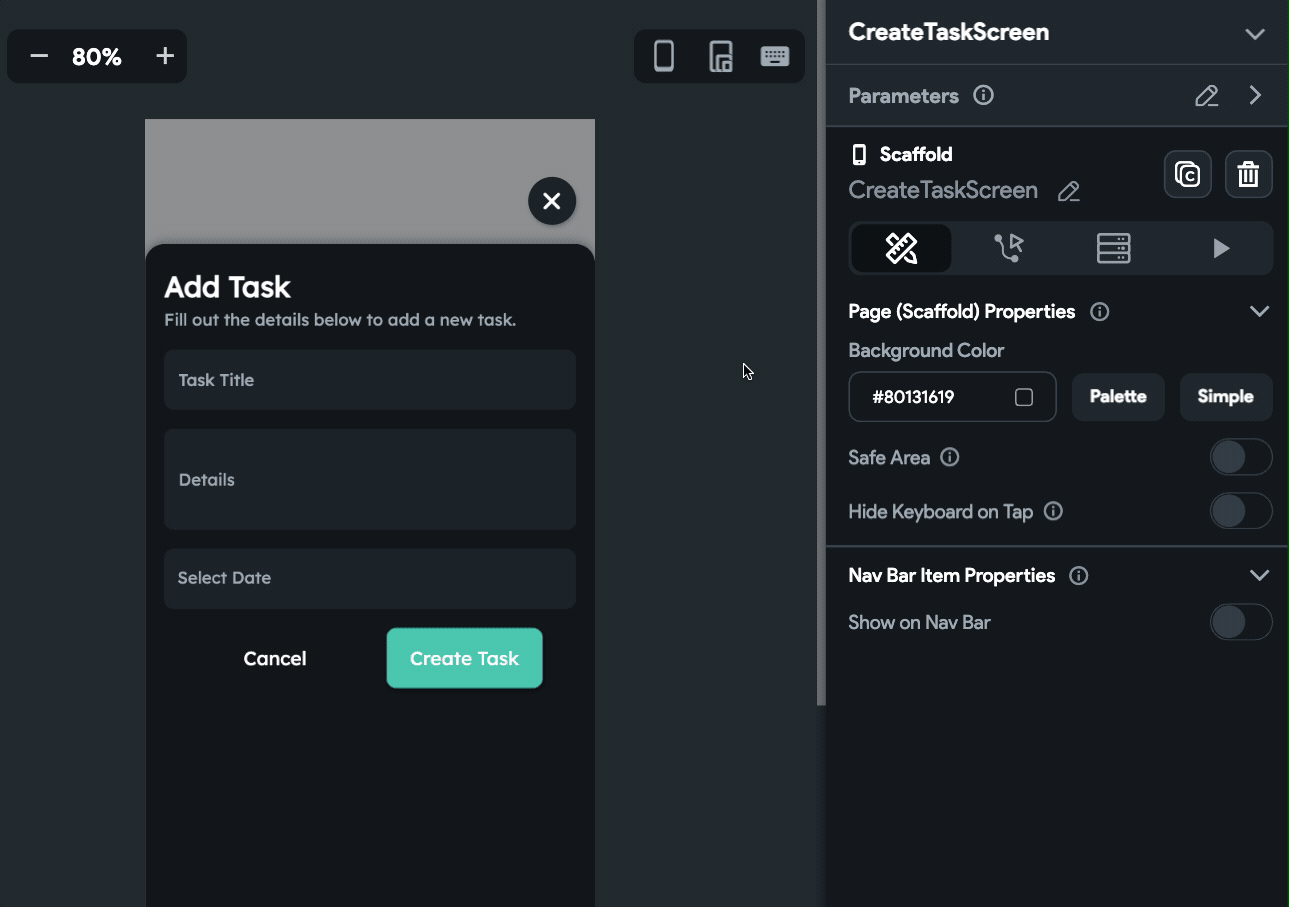Open the Parameters info icon
This screenshot has width=1289, height=907.
tap(983, 96)
